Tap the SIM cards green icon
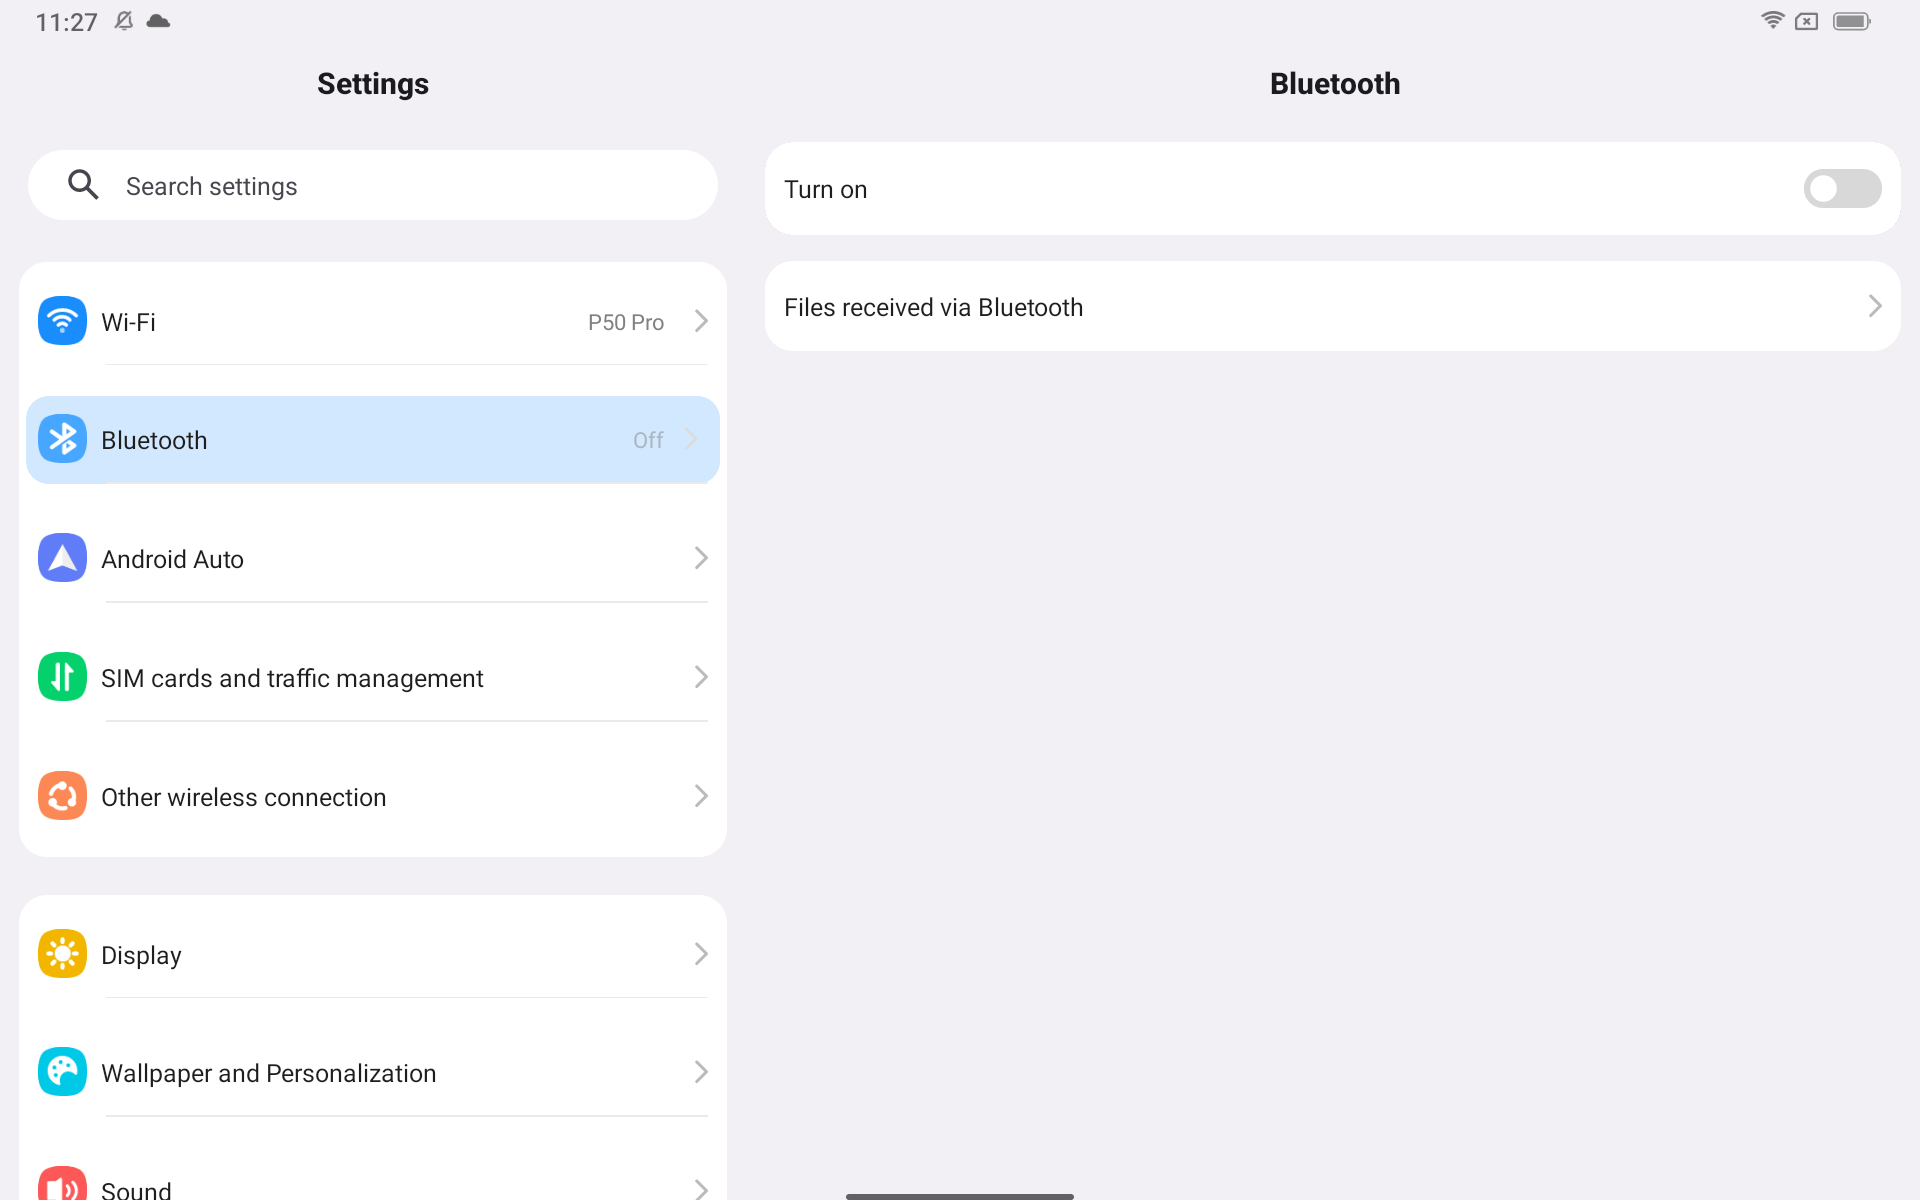The height and width of the screenshot is (1200, 1920). point(62,677)
